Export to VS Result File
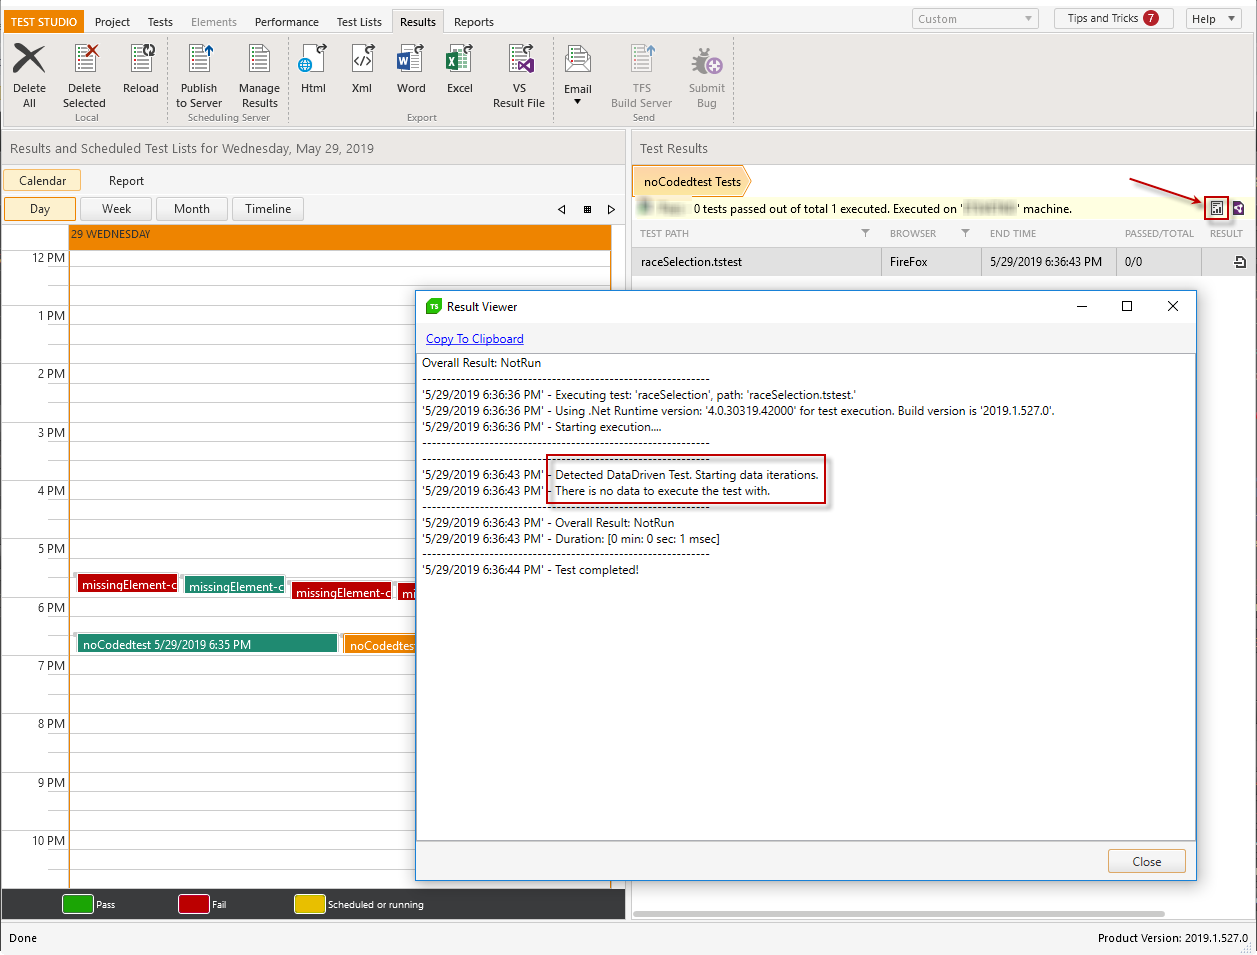The width and height of the screenshot is (1257, 955). [x=519, y=60]
